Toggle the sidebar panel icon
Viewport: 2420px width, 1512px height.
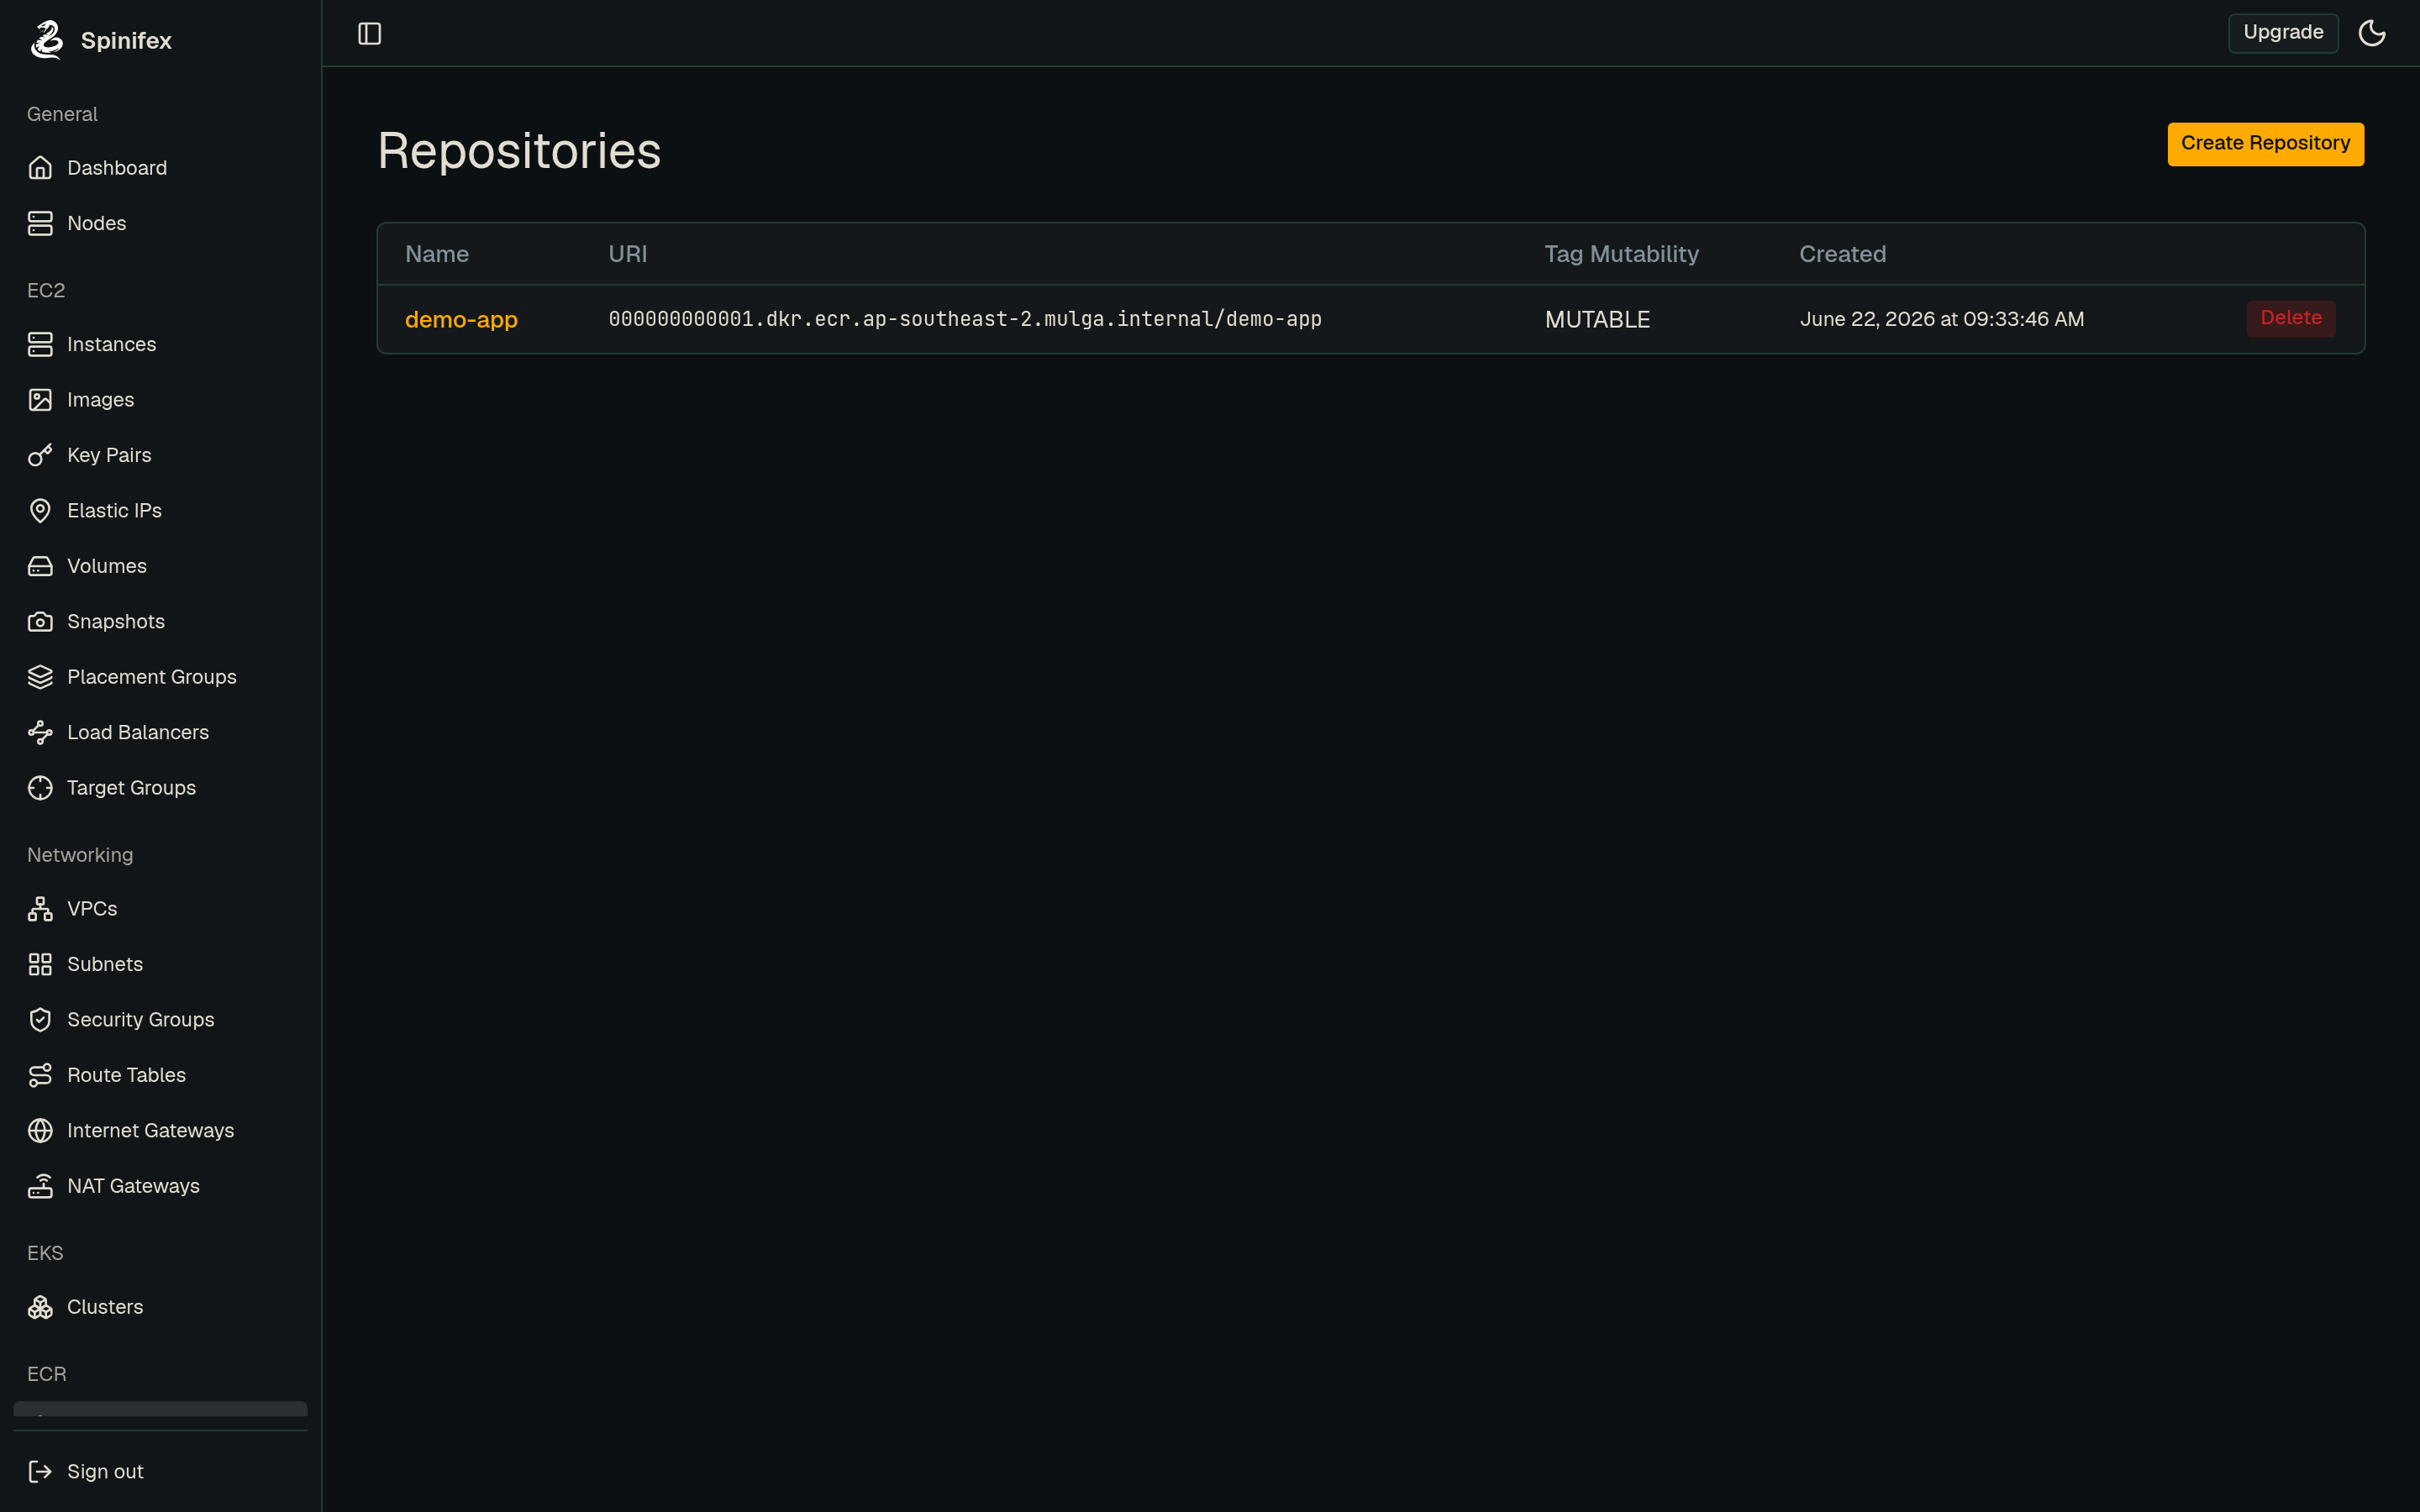point(370,34)
